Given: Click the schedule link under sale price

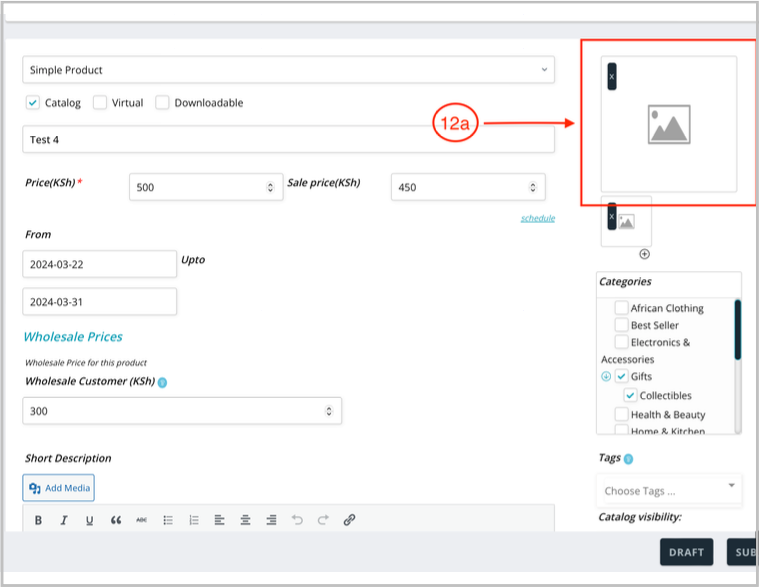Looking at the screenshot, I should pyautogui.click(x=537, y=218).
